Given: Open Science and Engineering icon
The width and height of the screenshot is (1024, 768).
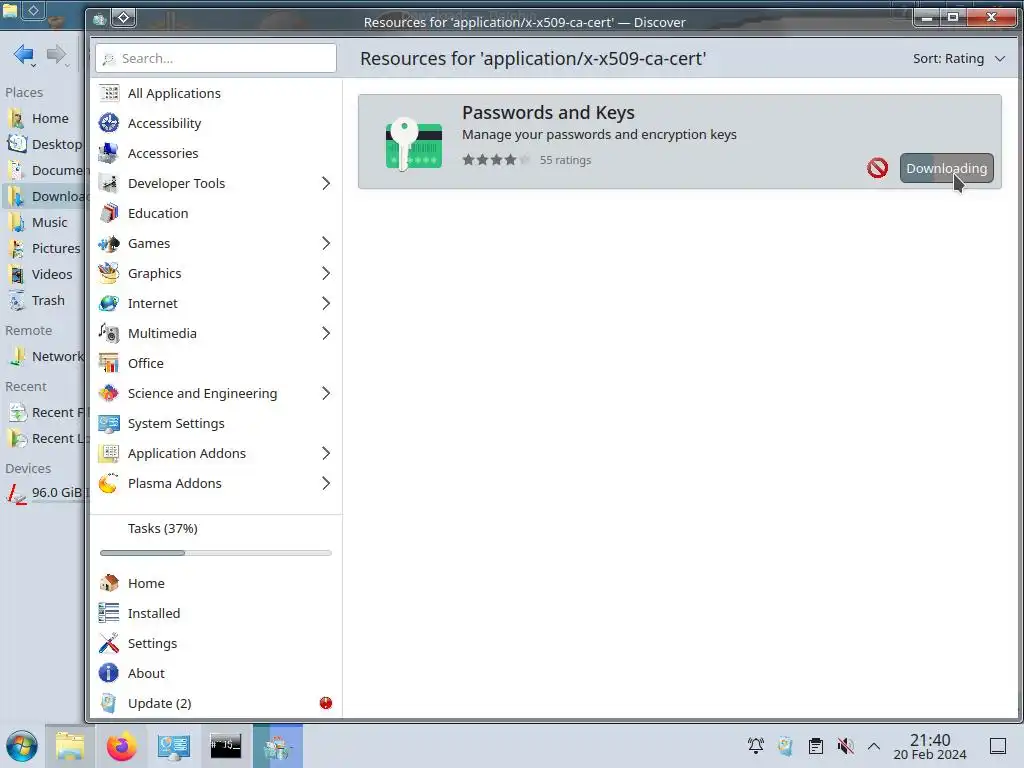Looking at the screenshot, I should 109,394.
